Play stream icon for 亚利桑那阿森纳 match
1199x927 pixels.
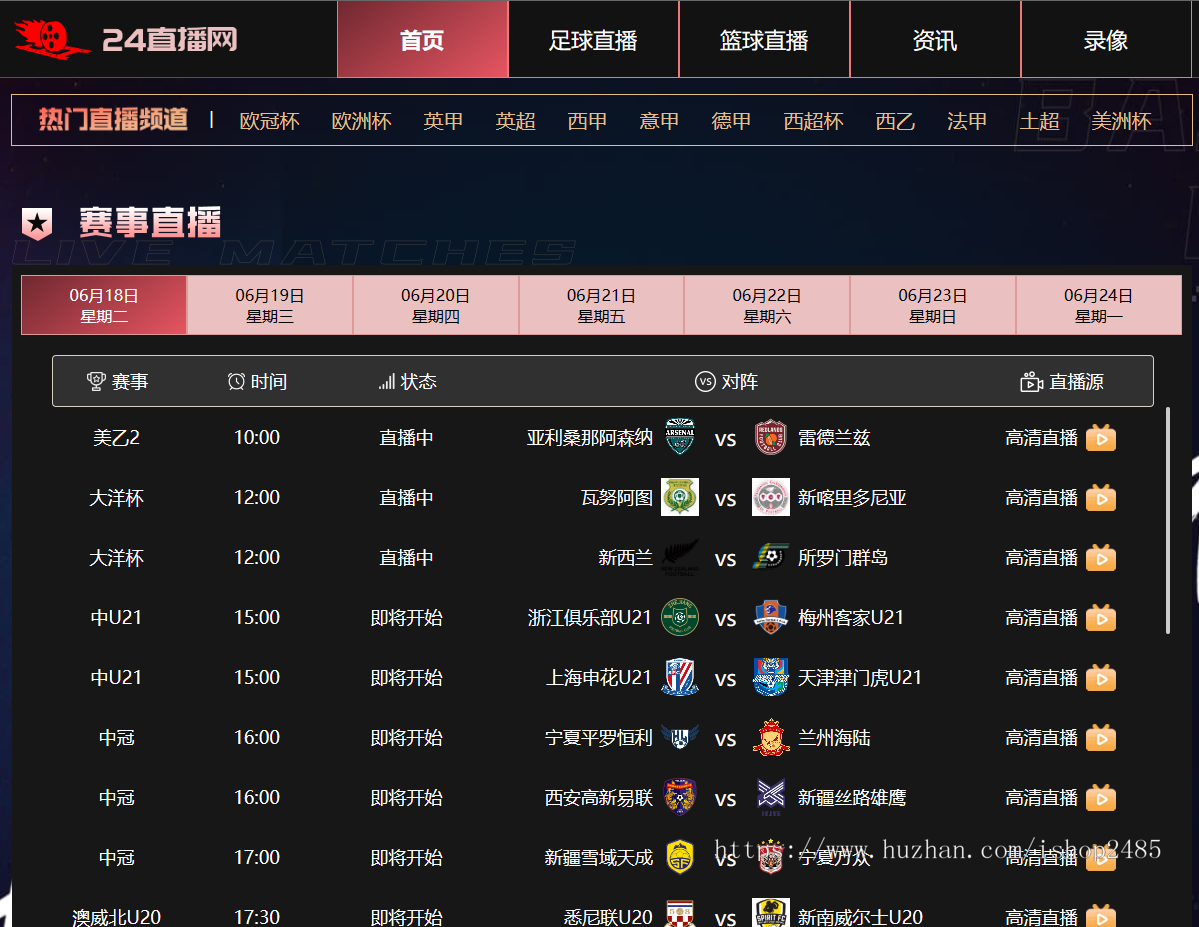1101,437
